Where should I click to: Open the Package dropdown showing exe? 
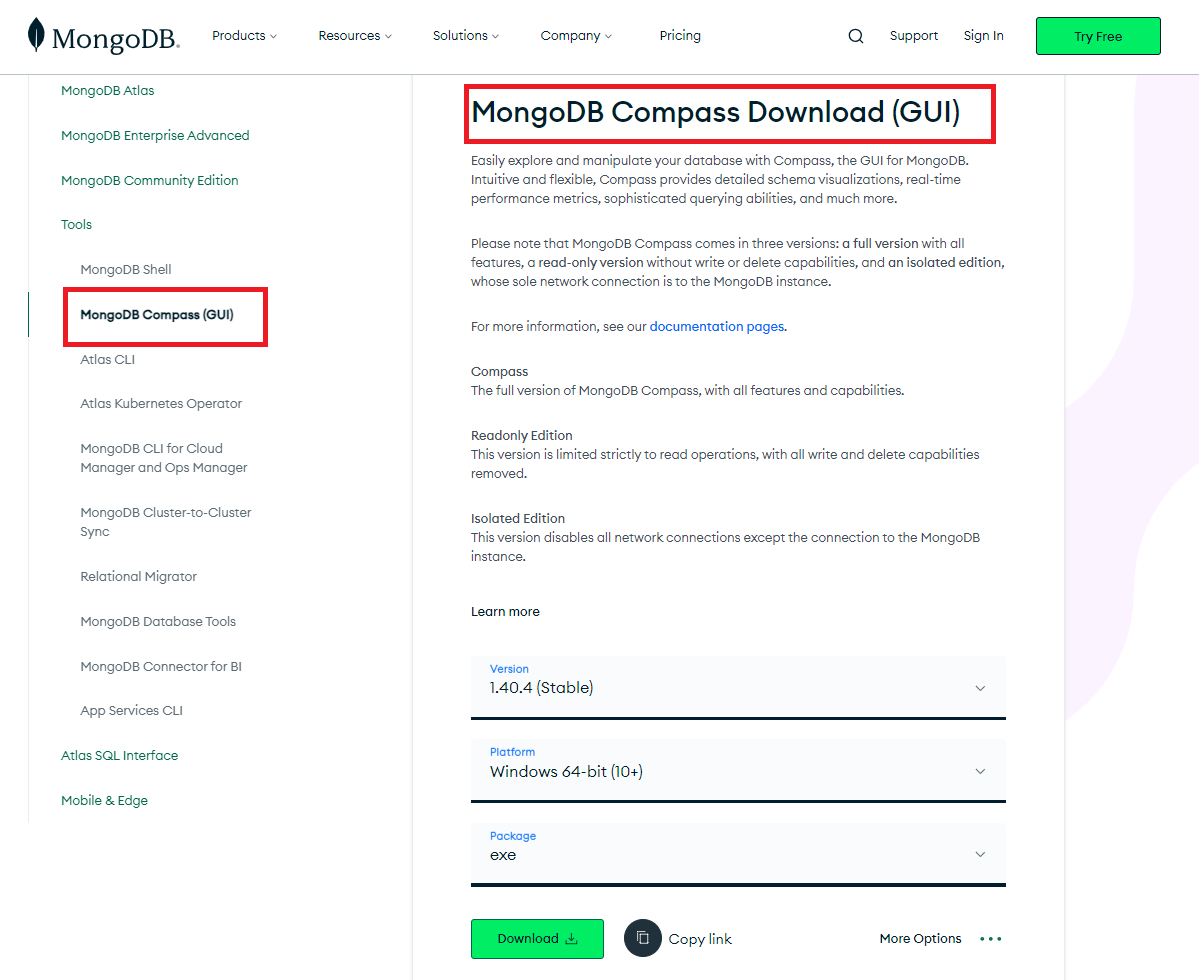click(x=738, y=854)
